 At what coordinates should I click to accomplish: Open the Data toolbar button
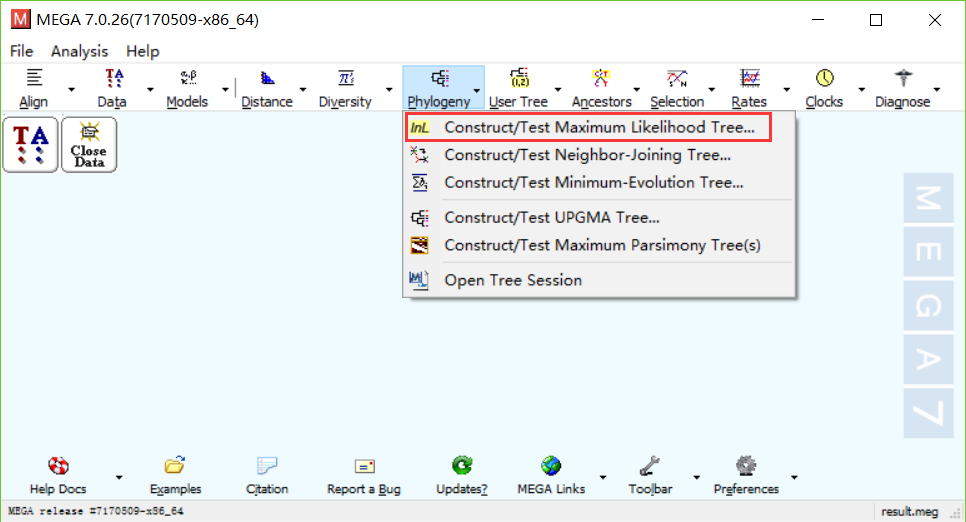113,88
